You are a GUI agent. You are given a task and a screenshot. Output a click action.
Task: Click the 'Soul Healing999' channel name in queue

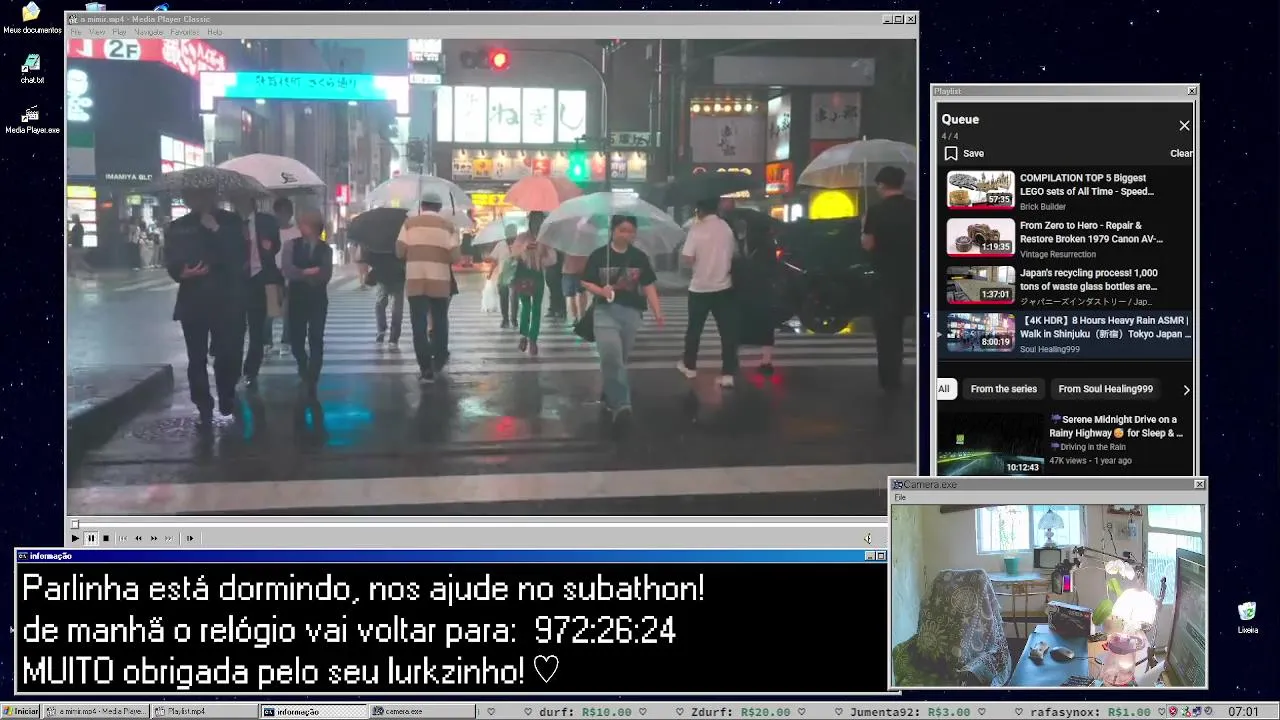[x=1050, y=349]
